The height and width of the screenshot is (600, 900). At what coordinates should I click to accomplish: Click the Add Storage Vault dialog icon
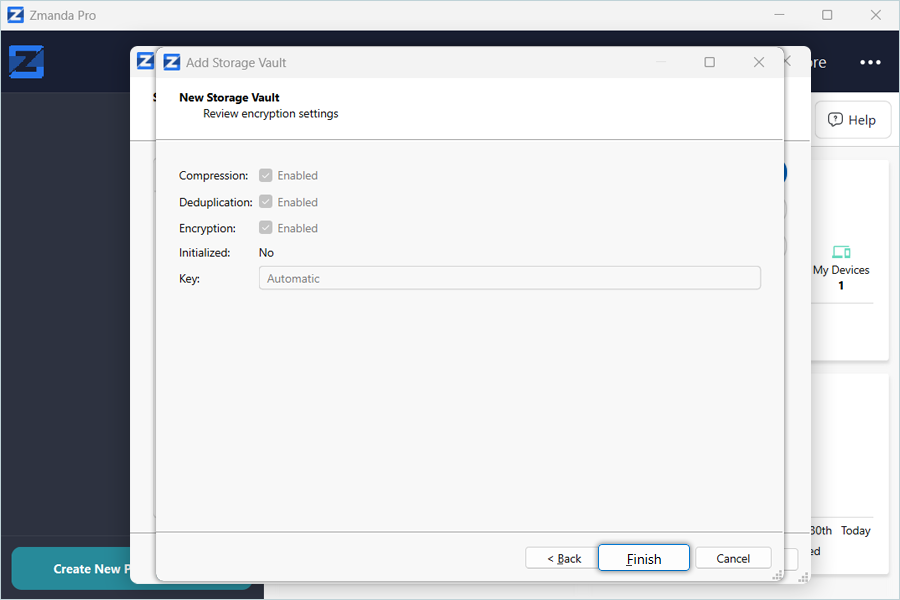tap(171, 62)
